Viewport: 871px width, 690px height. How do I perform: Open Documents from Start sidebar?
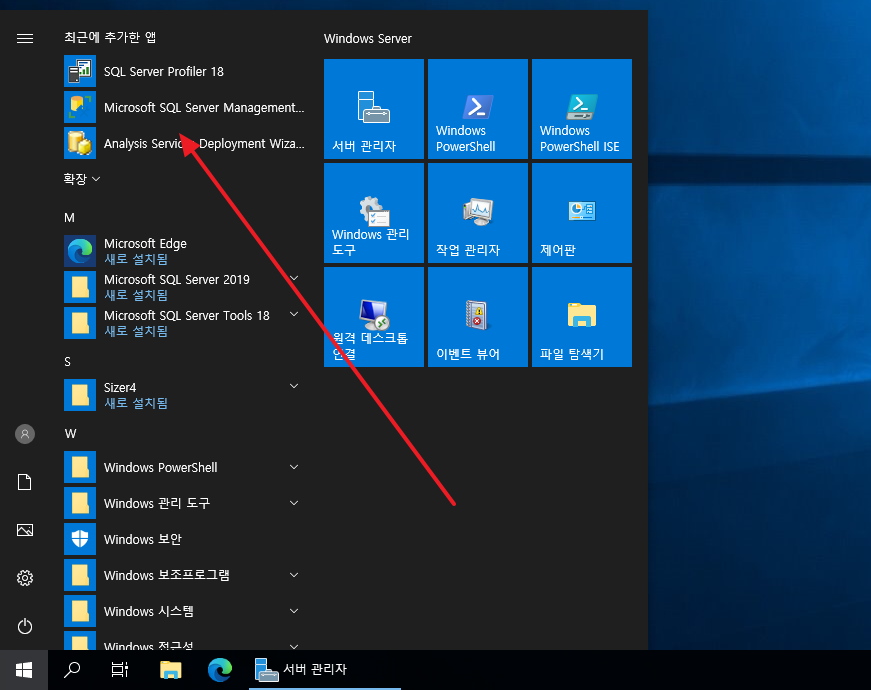[x=25, y=482]
